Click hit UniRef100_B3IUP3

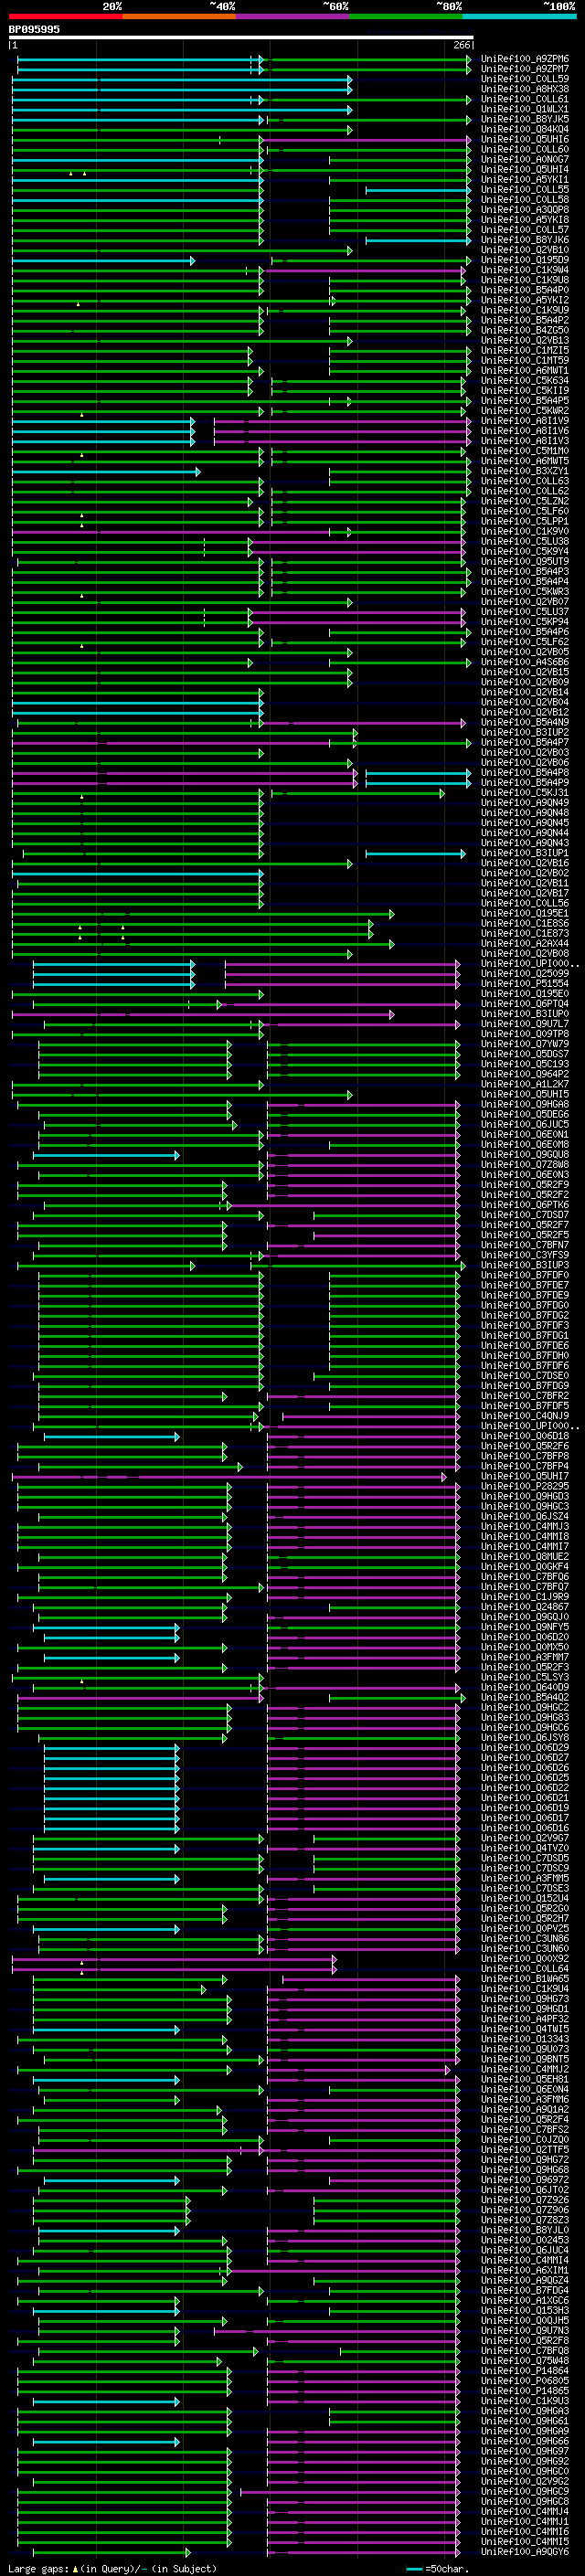(x=525, y=1265)
